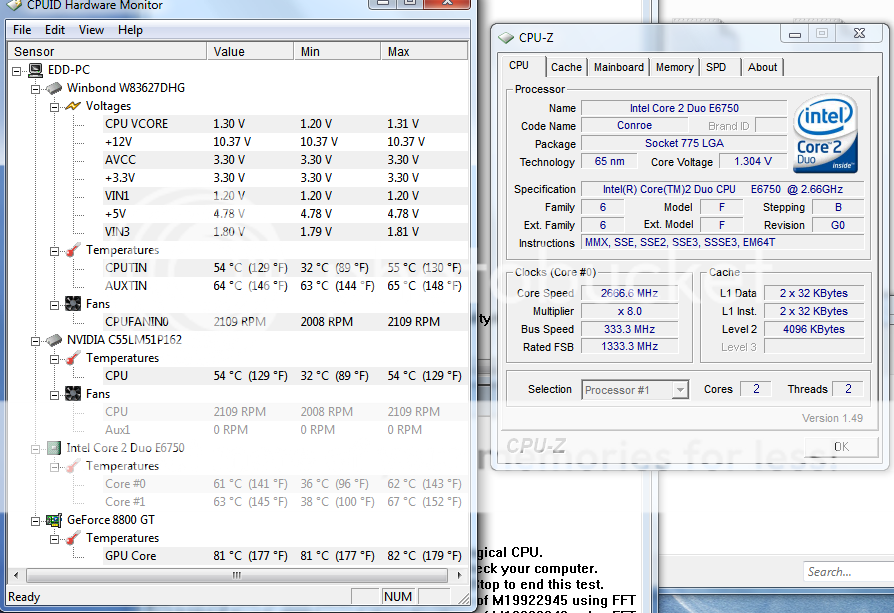Viewport: 894px width, 613px height.
Task: Switch to the Memory tab in CPU-Z
Action: (x=674, y=67)
